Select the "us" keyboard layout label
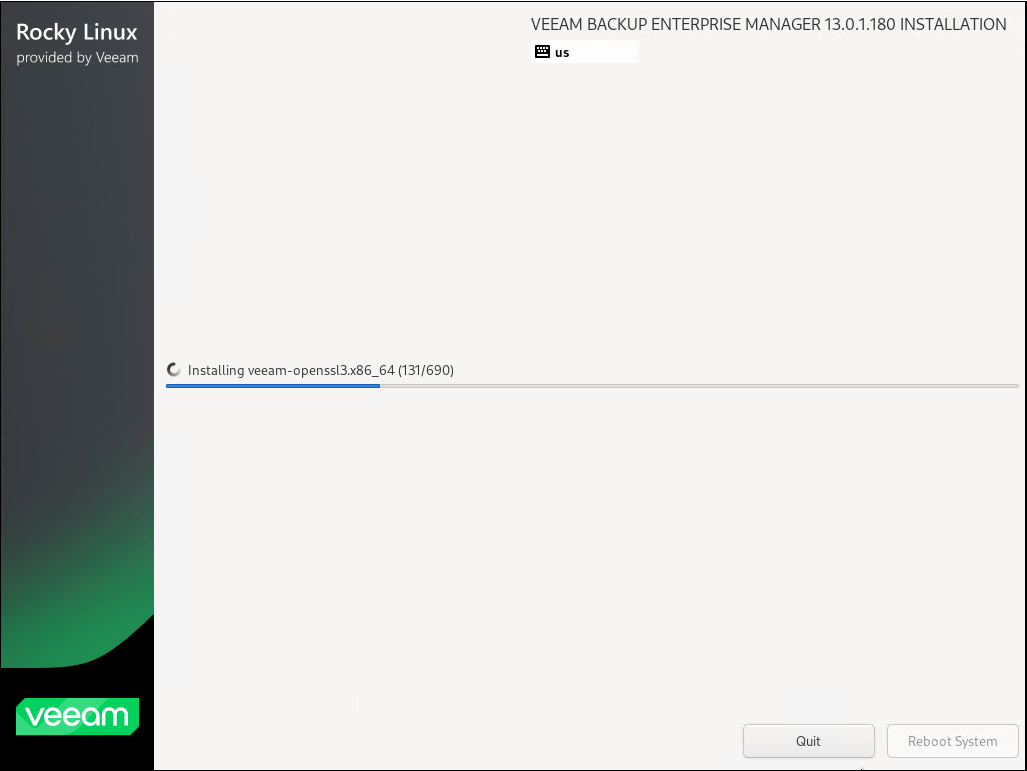 pos(562,52)
